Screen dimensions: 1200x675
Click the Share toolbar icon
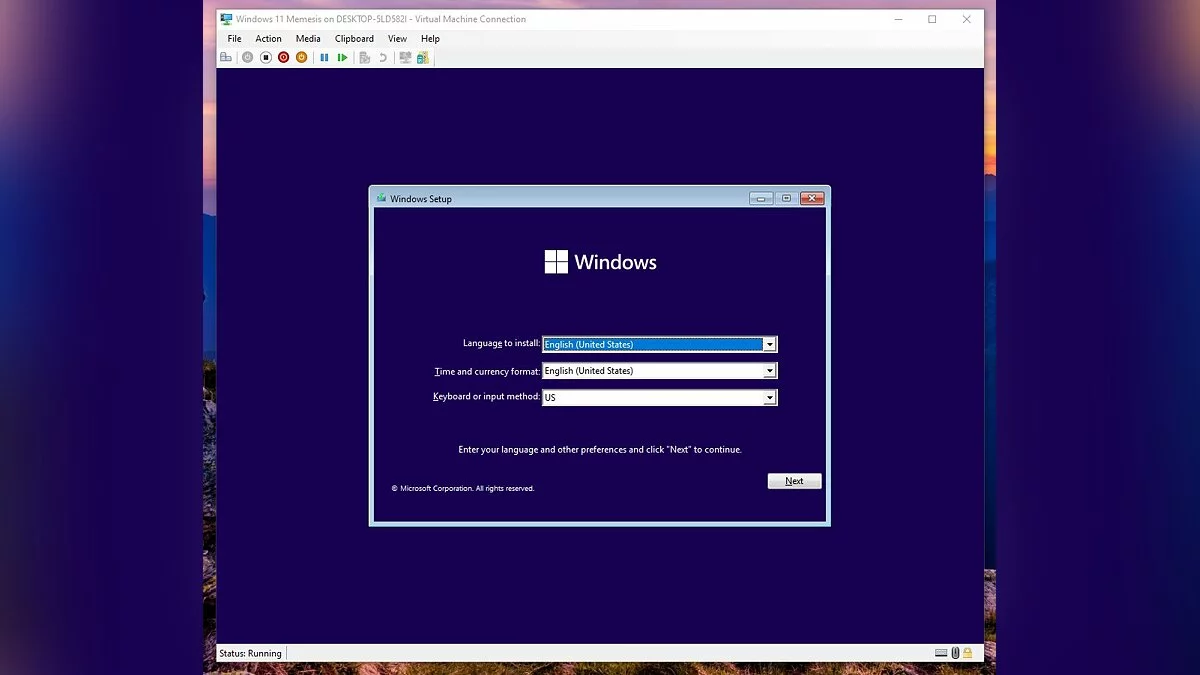coord(423,58)
